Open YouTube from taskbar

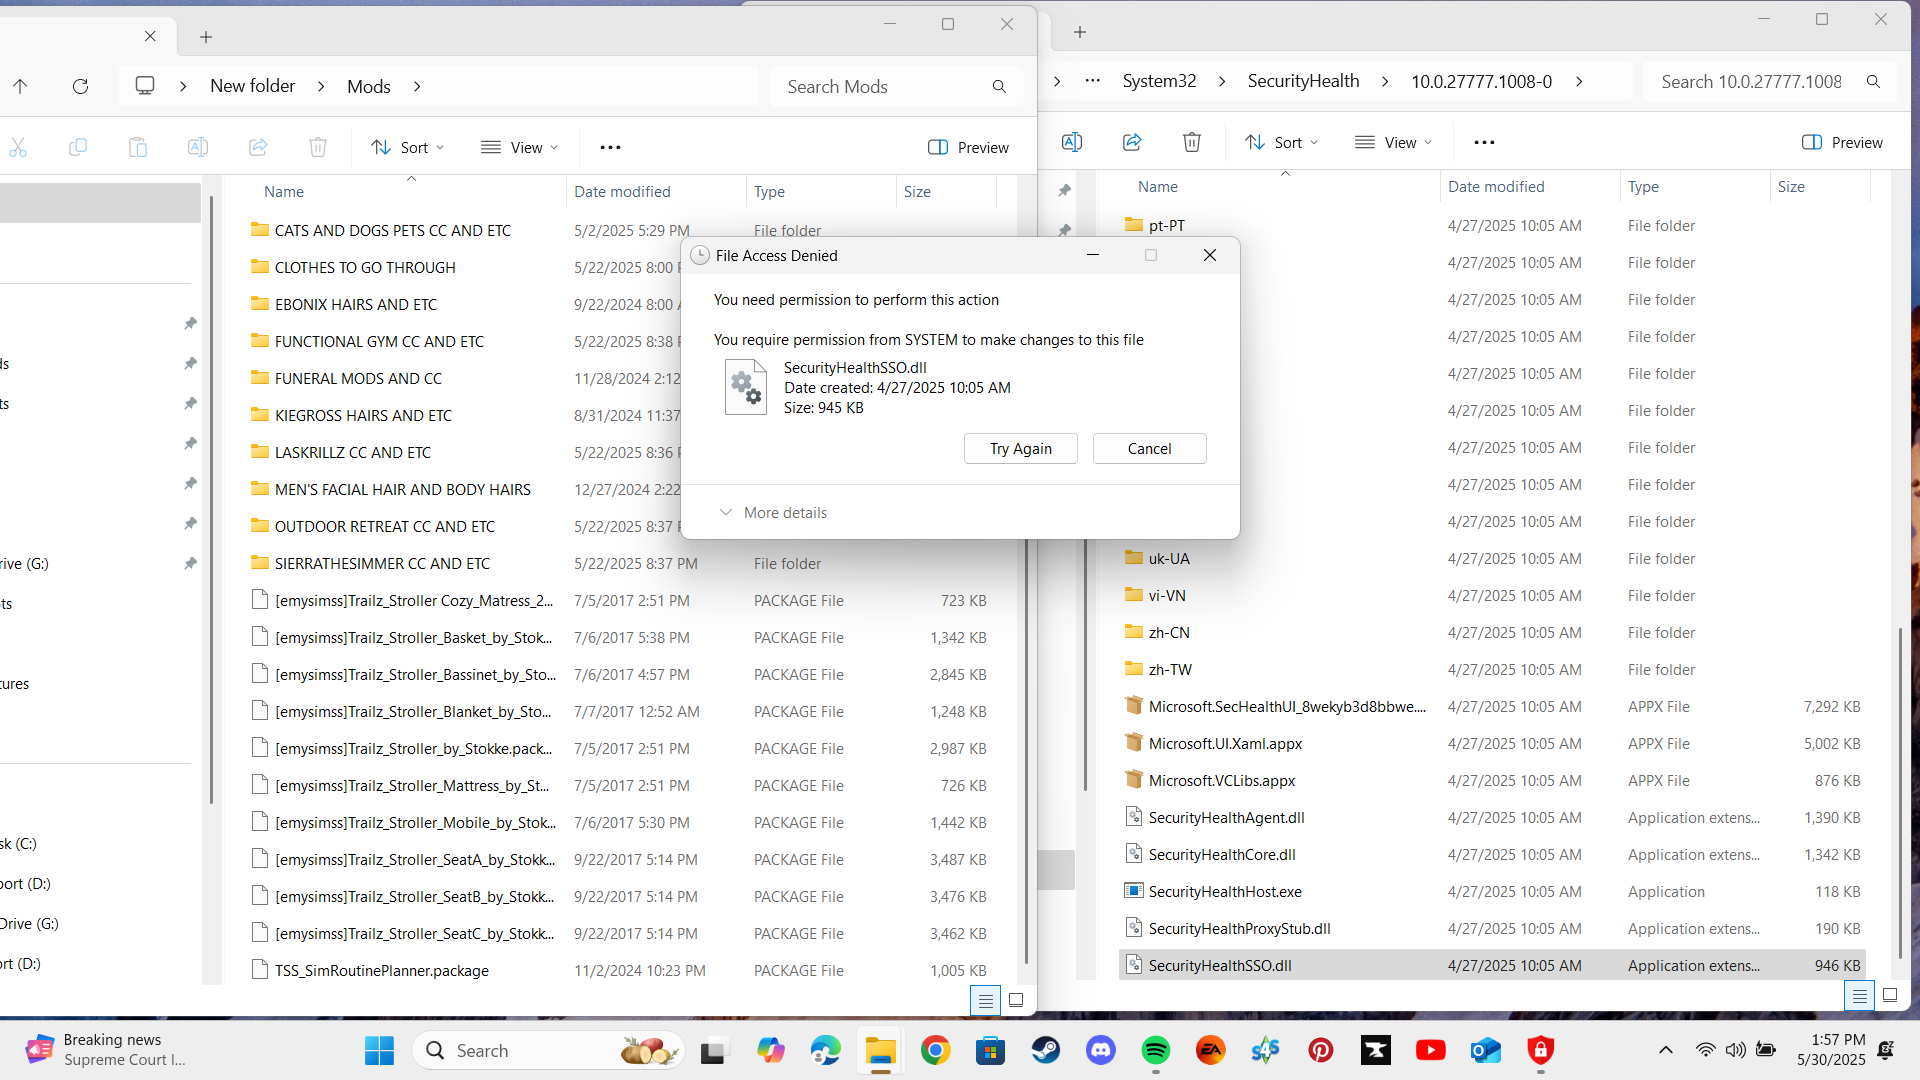pyautogui.click(x=1431, y=1050)
